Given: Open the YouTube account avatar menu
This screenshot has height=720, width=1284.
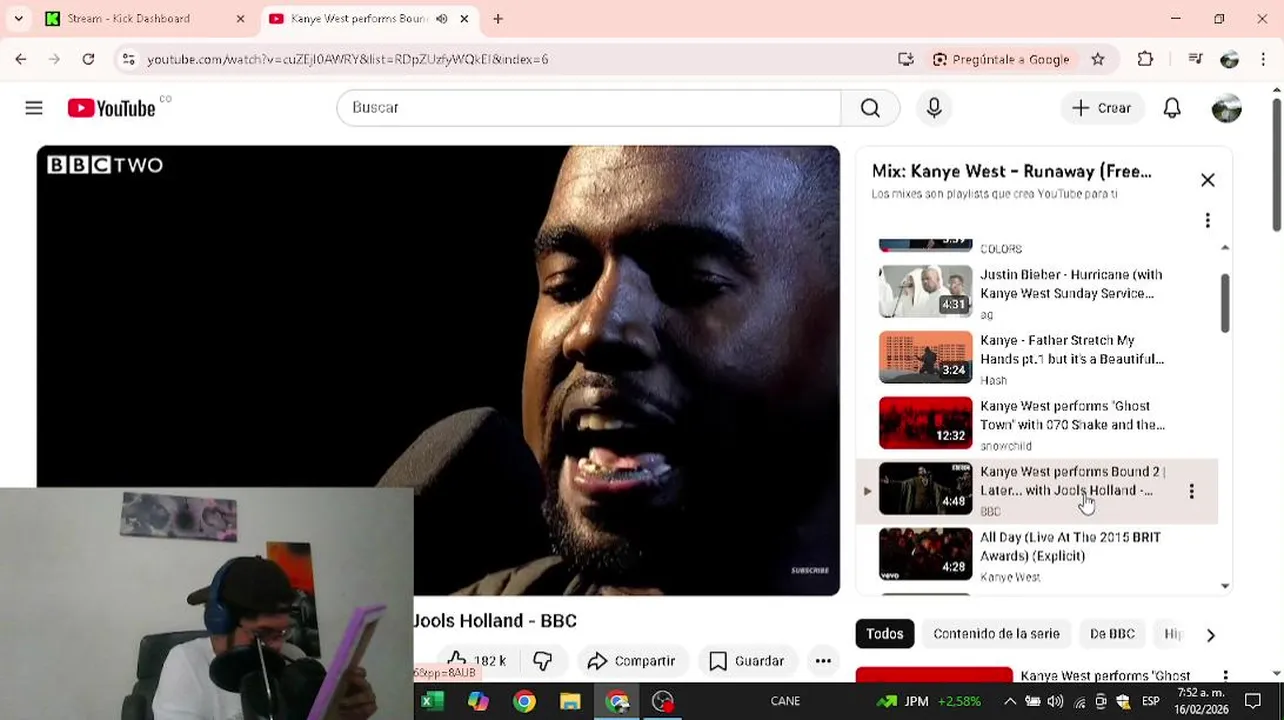Looking at the screenshot, I should (1226, 108).
